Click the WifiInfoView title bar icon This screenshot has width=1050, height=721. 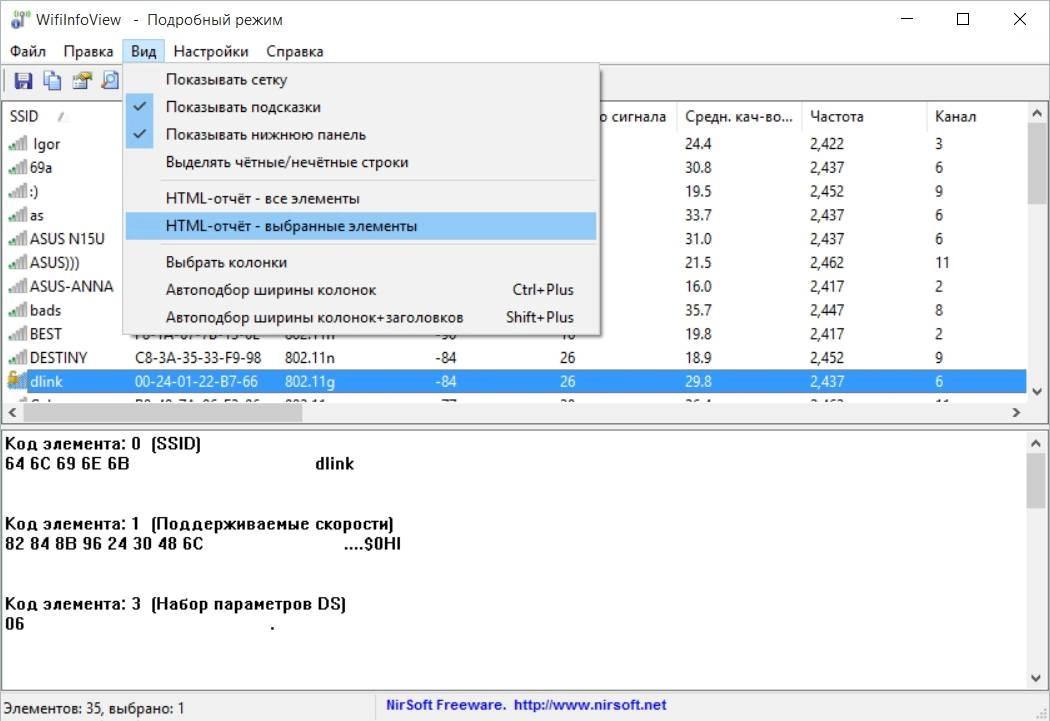[19, 19]
